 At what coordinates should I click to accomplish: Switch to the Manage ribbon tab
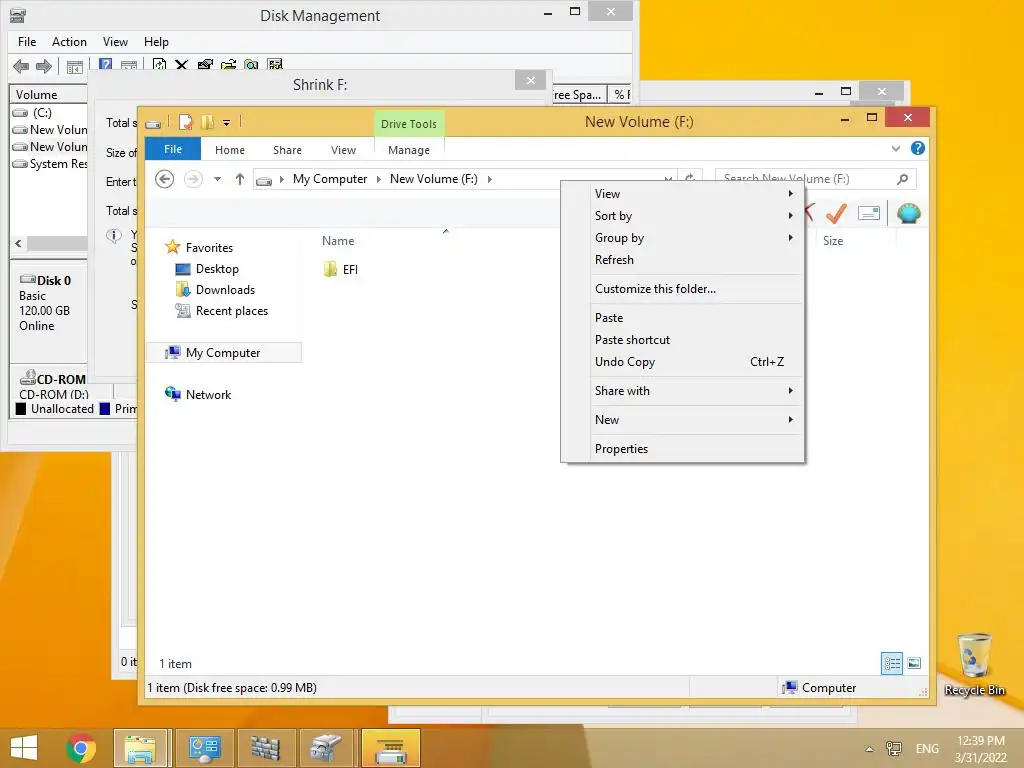pyautogui.click(x=409, y=150)
